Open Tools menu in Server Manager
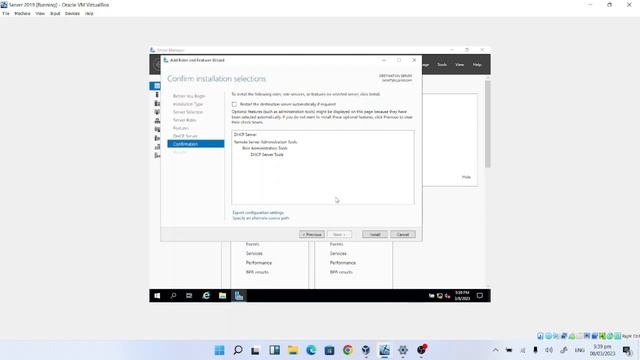The height and width of the screenshot is (360, 640). pyautogui.click(x=442, y=64)
